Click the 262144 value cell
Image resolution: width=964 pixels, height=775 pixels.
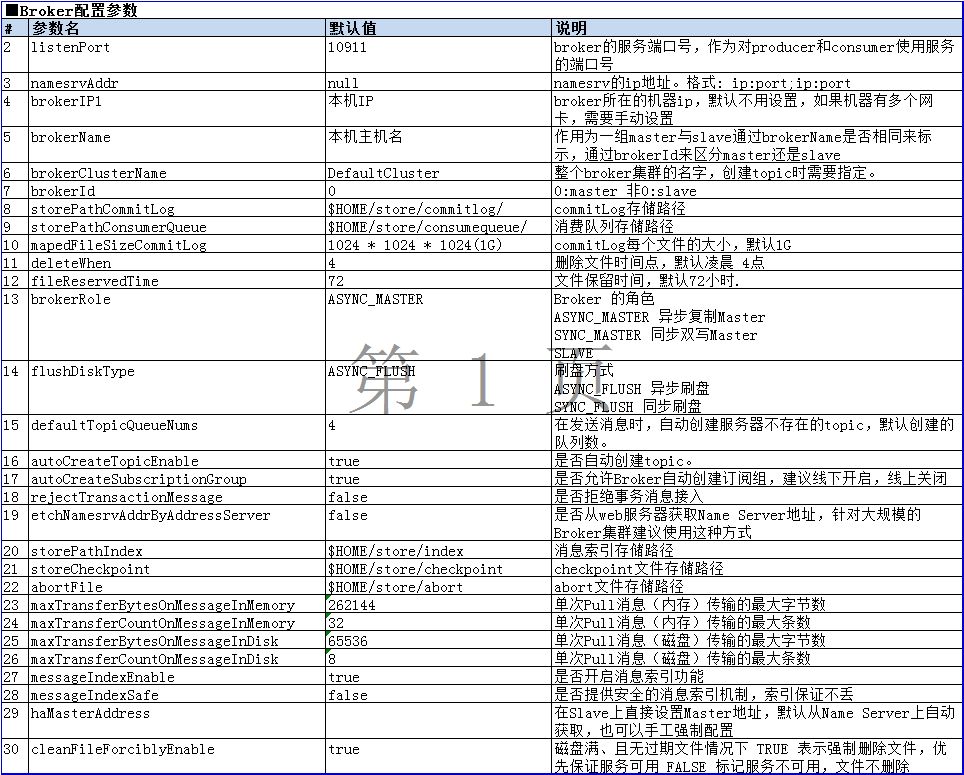point(438,604)
